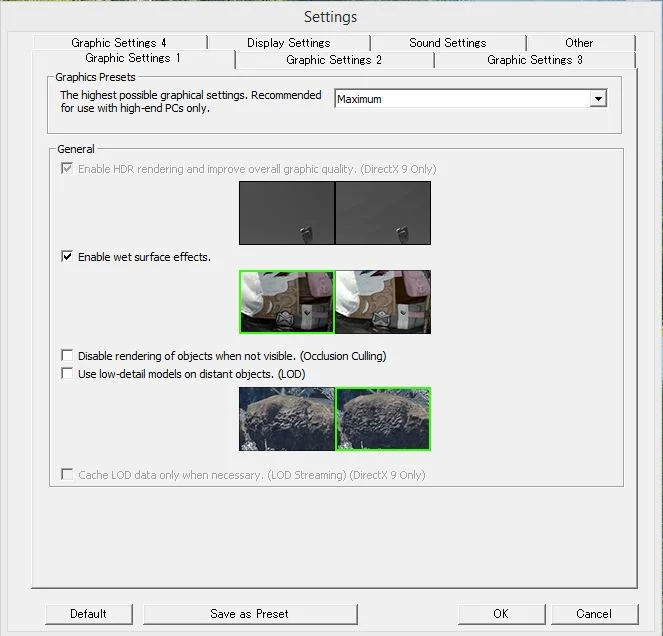Viewport: 663px width, 636px height.
Task: Switch to Graphic Settings 2 tab
Action: tap(334, 60)
